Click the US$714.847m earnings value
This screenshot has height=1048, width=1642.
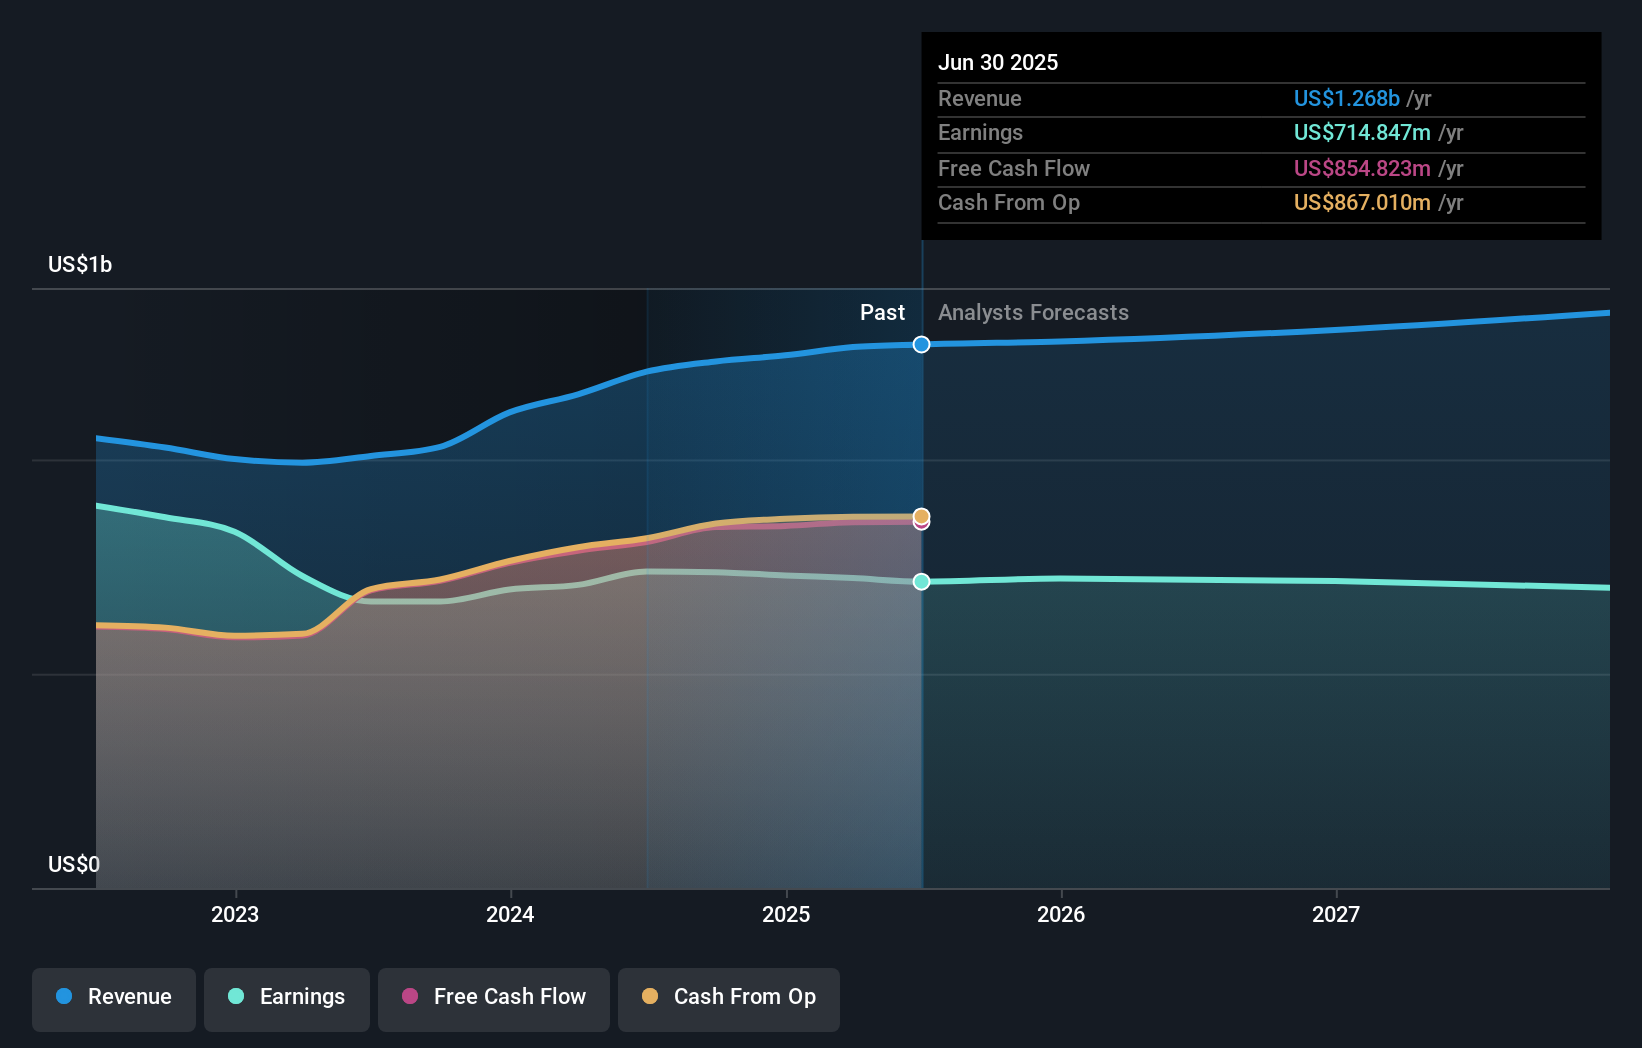coord(1362,132)
